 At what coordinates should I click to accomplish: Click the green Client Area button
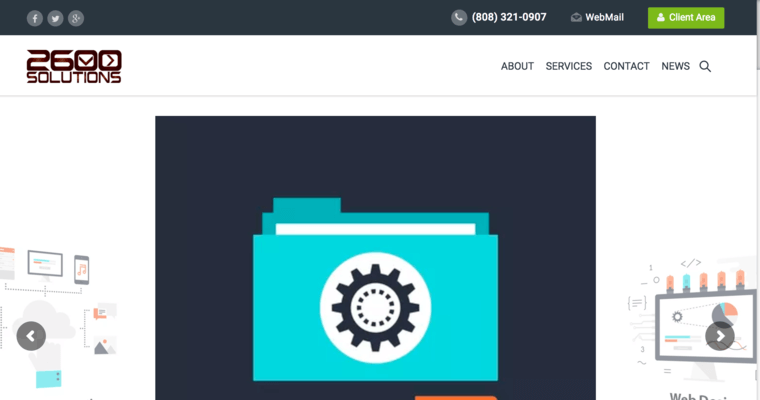[686, 17]
